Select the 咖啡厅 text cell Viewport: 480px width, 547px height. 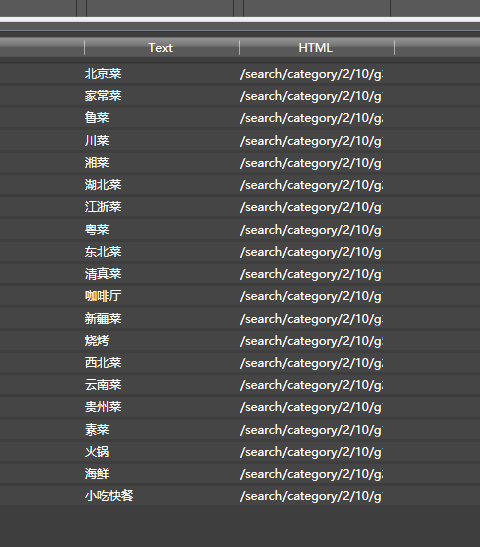pos(103,296)
